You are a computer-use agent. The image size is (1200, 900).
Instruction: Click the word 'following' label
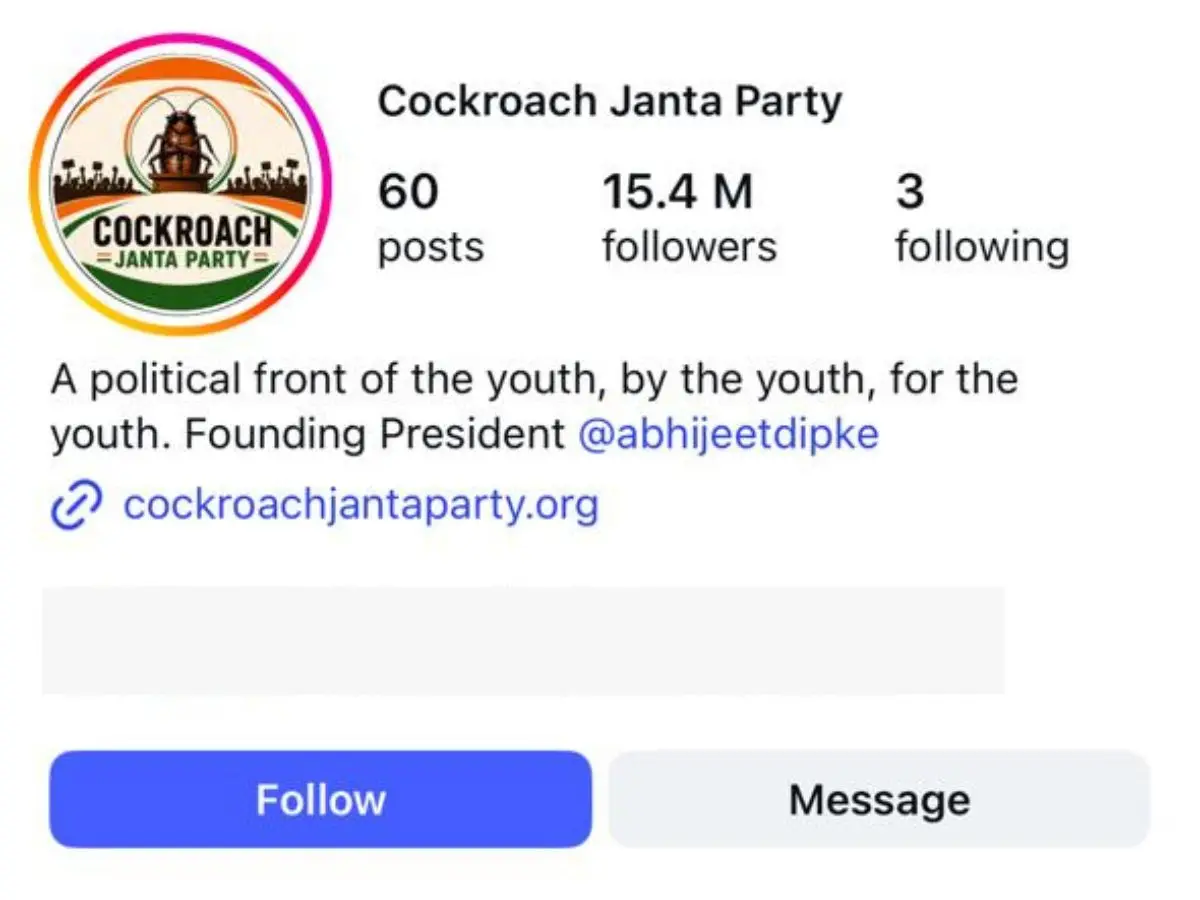[981, 248]
